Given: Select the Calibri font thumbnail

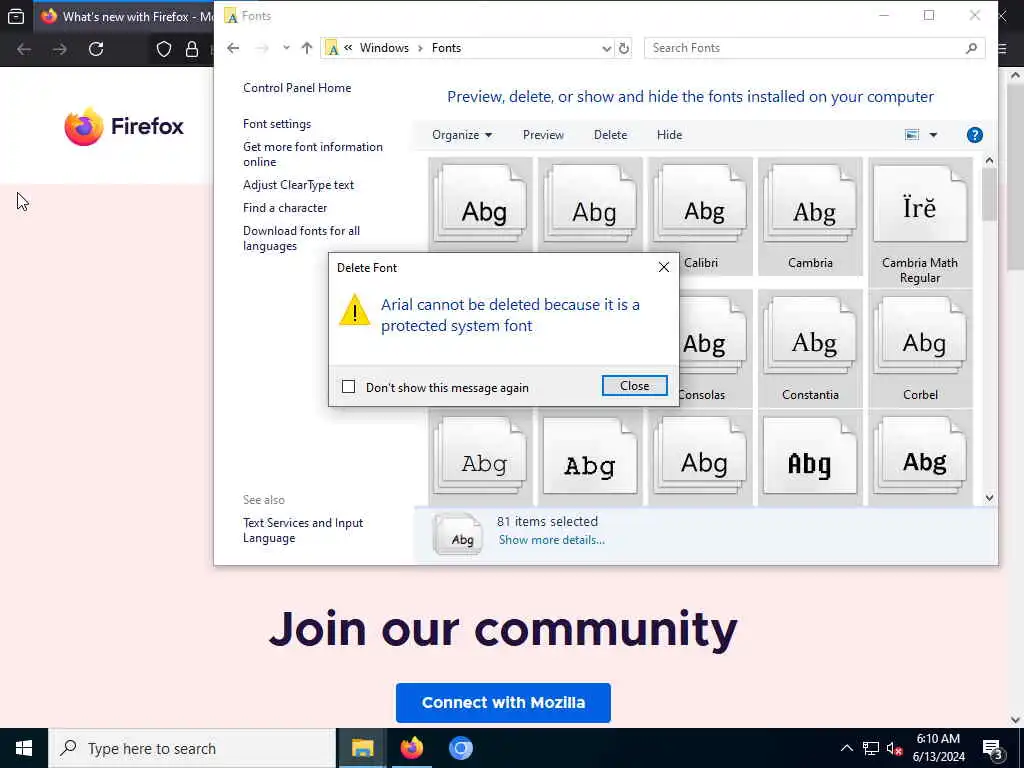Looking at the screenshot, I should coord(700,216).
